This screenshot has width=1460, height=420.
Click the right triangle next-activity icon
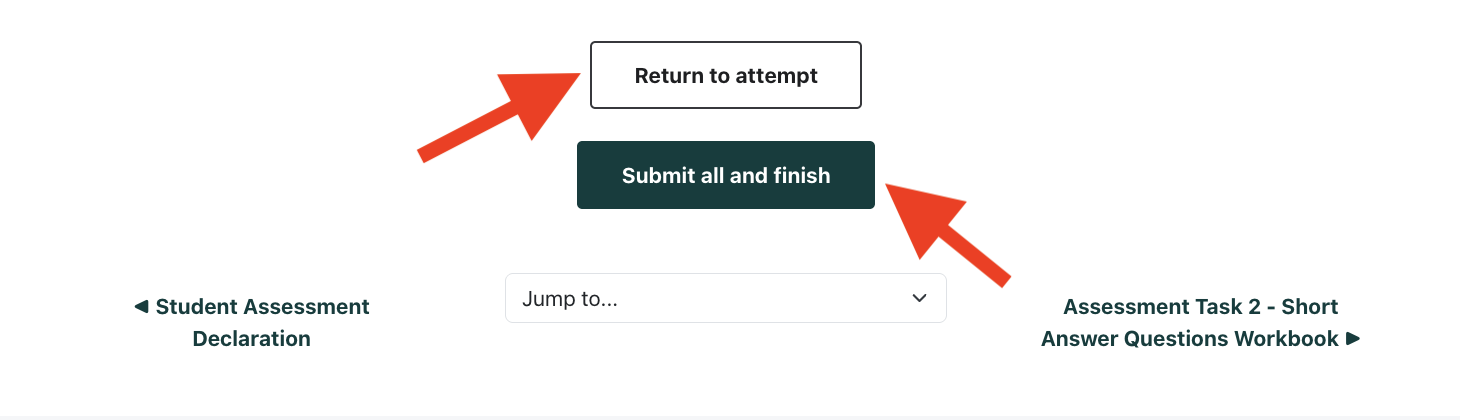pos(1353,338)
